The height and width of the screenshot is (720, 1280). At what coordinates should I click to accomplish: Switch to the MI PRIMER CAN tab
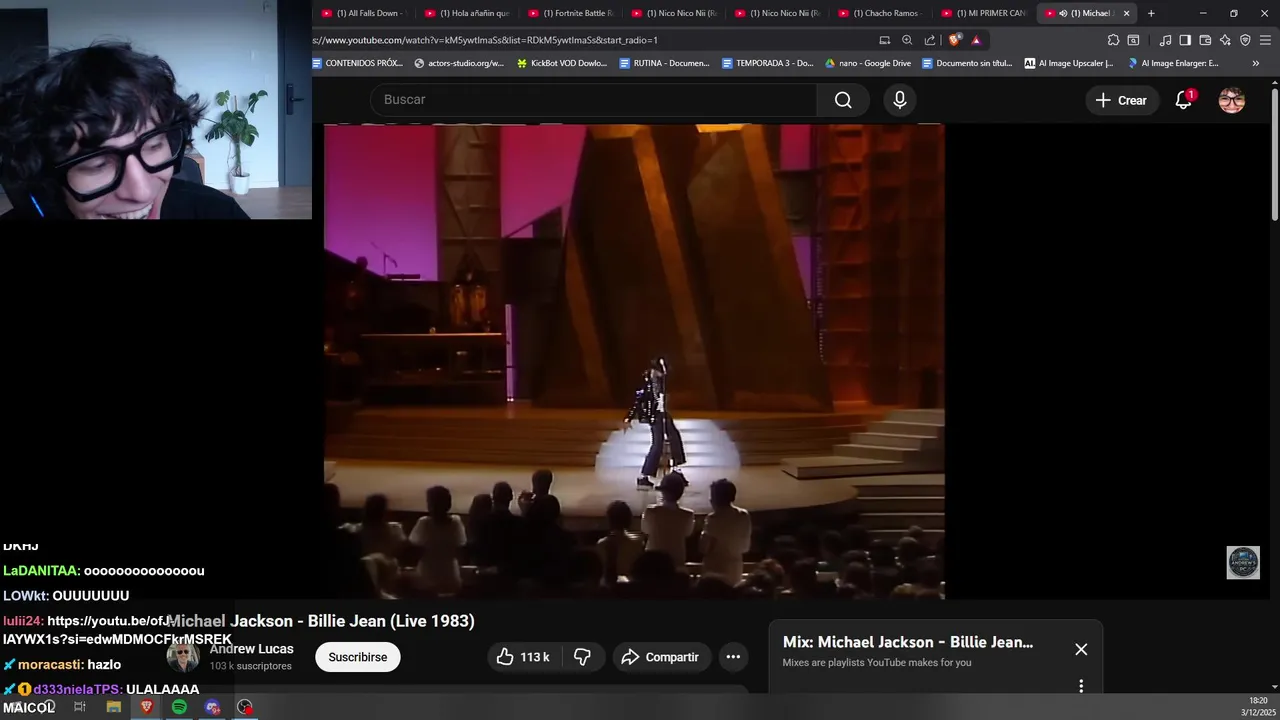(x=983, y=13)
